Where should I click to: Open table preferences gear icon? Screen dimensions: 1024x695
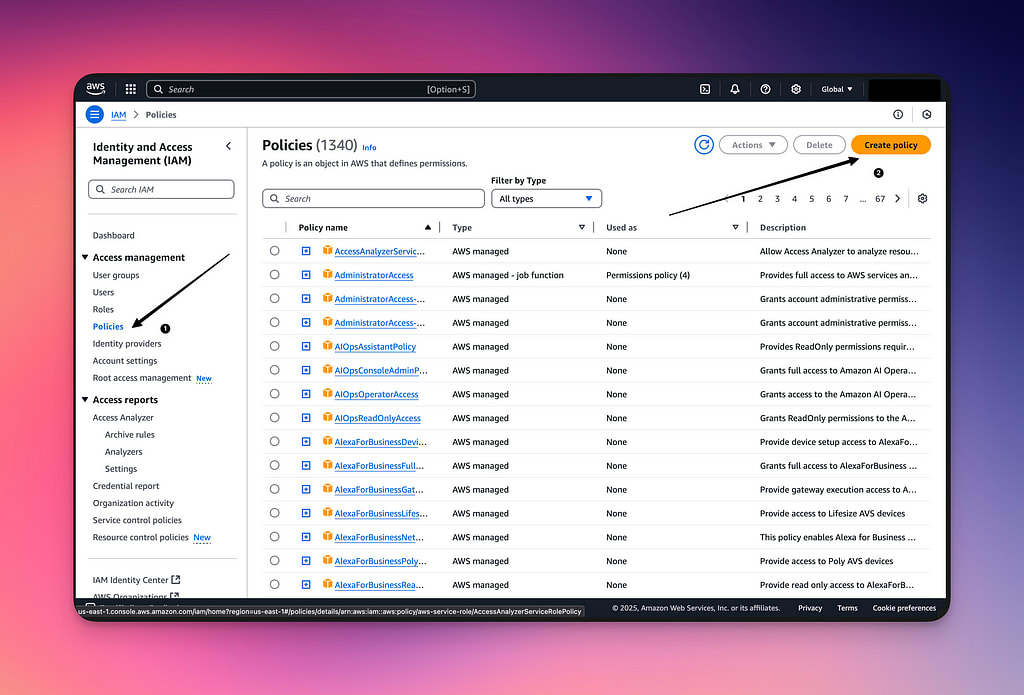tap(922, 199)
